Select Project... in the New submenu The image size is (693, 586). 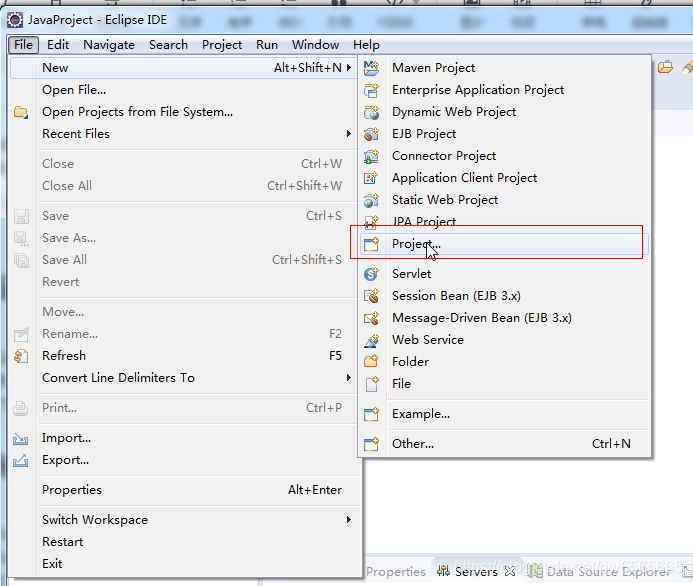click(x=504, y=244)
